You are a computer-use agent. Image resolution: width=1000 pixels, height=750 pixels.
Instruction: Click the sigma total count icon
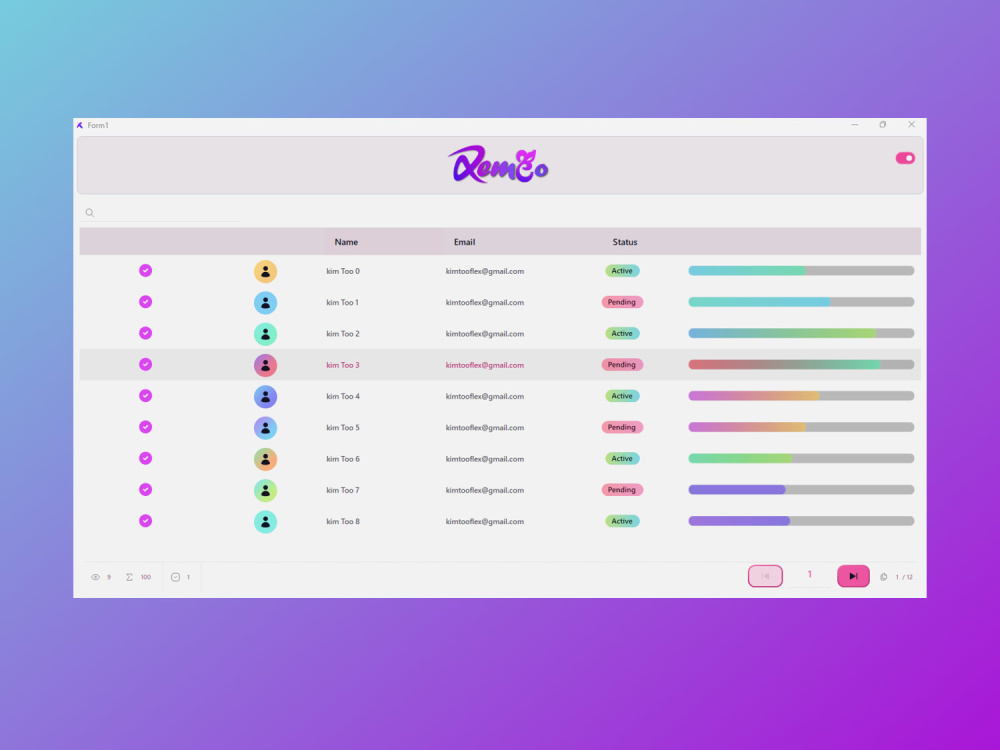point(129,577)
